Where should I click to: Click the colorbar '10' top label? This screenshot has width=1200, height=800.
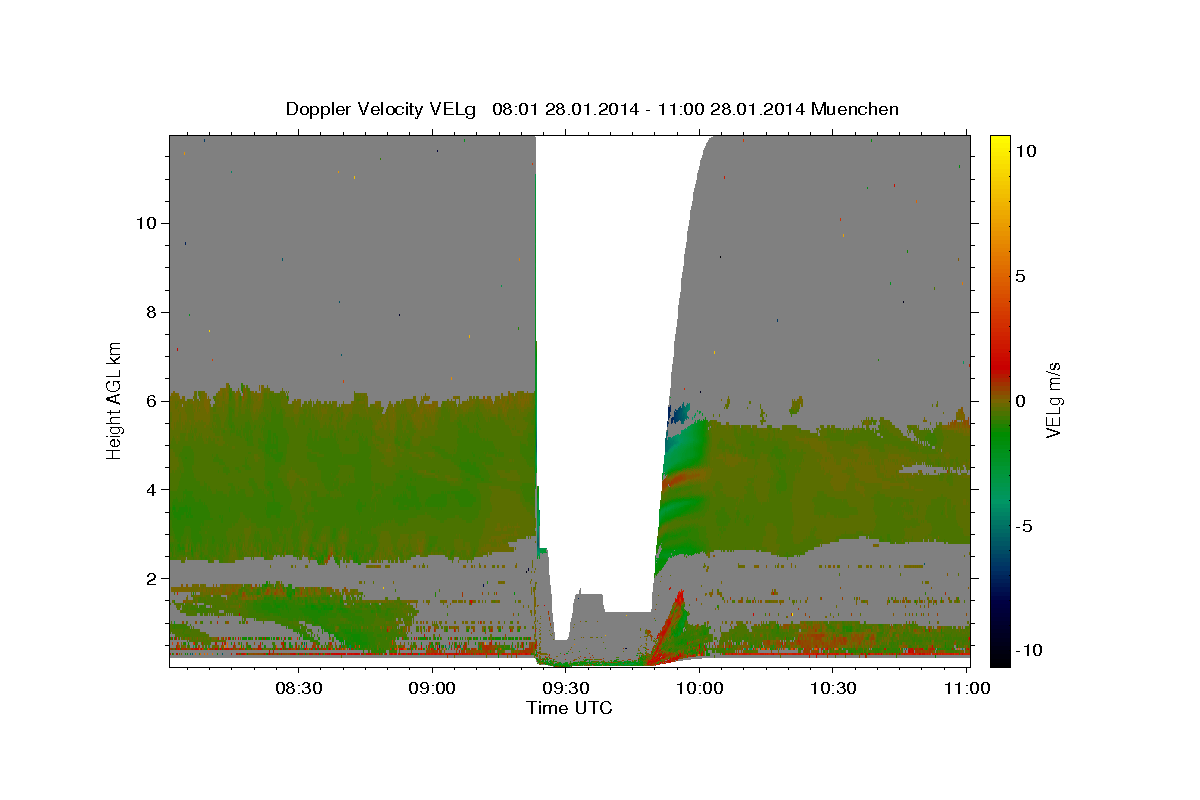pyautogui.click(x=1025, y=150)
